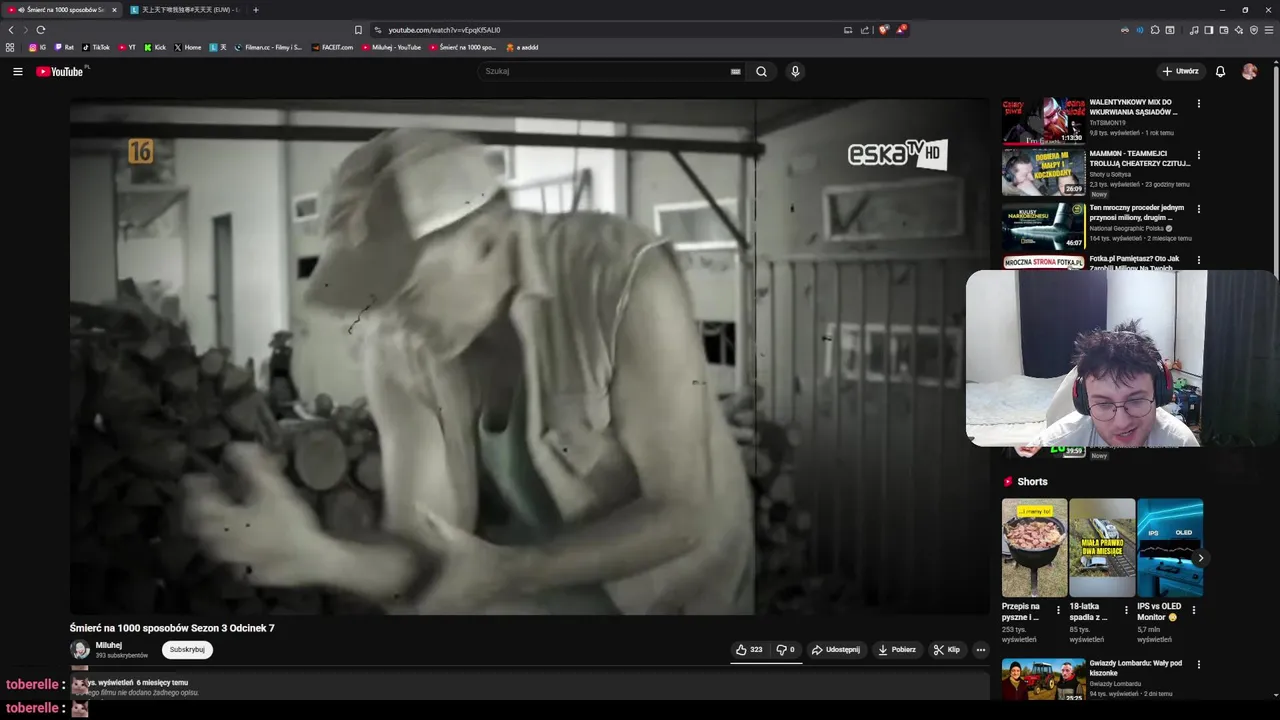1280x720 pixels.
Task: Open the Gwiazdy Lombardu video title
Action: 1136,667
